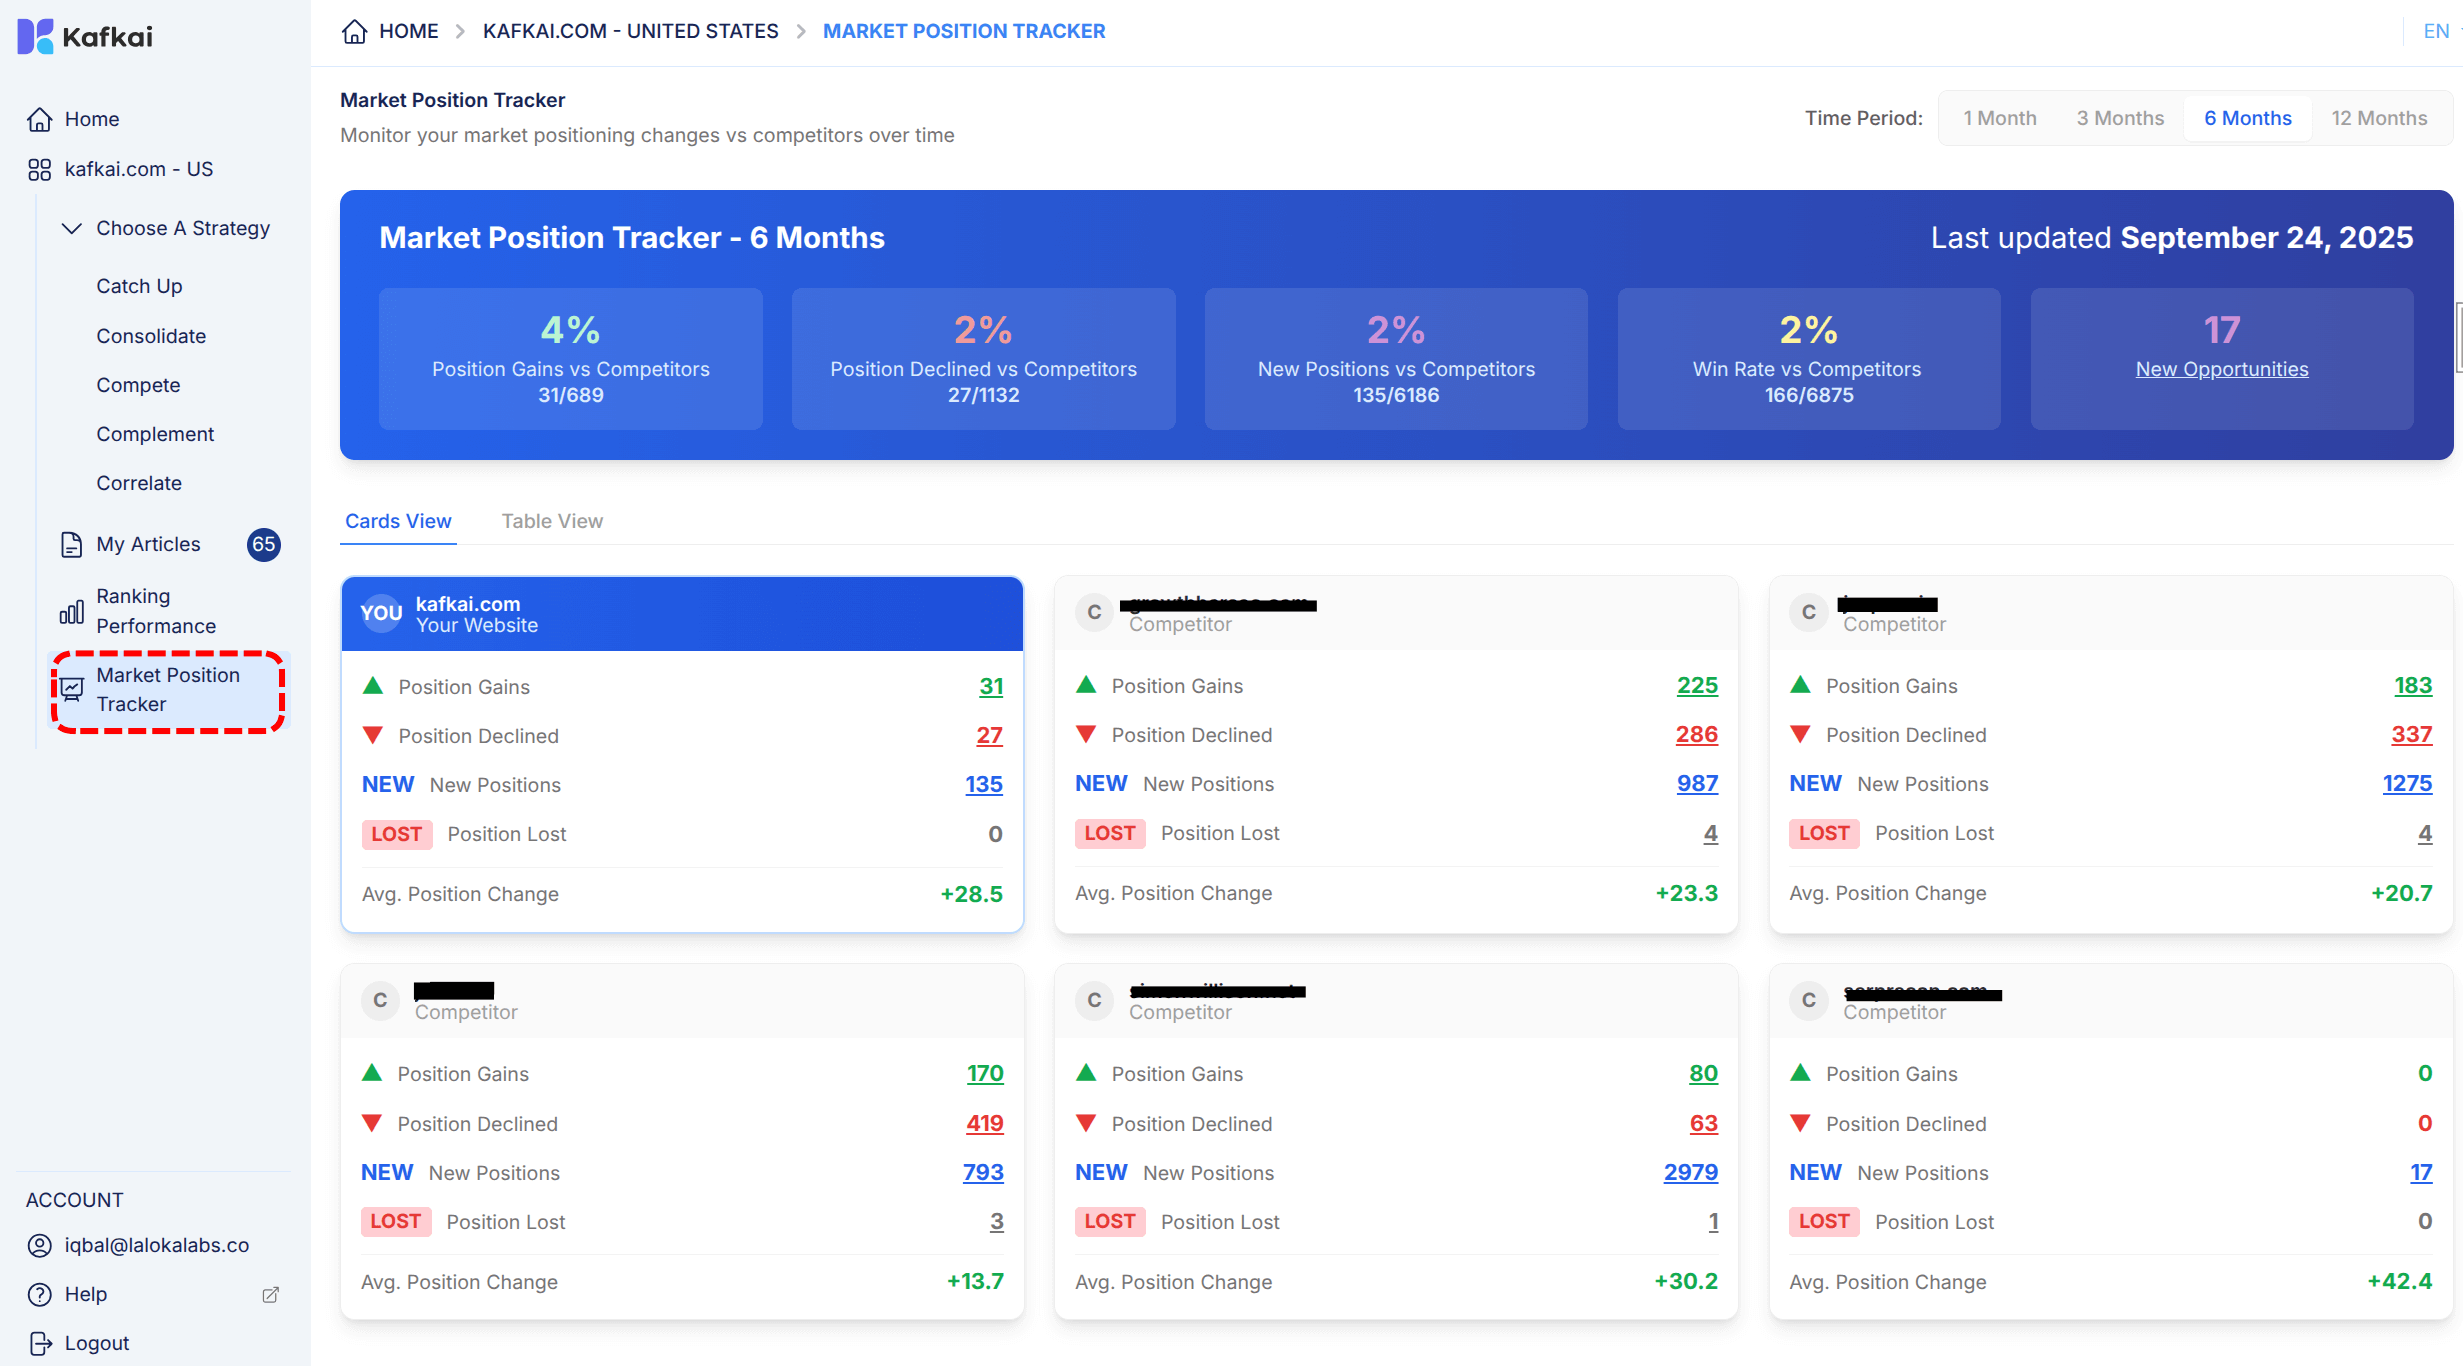2463x1366 pixels.
Task: Switch to the Table View tab
Action: (552, 521)
